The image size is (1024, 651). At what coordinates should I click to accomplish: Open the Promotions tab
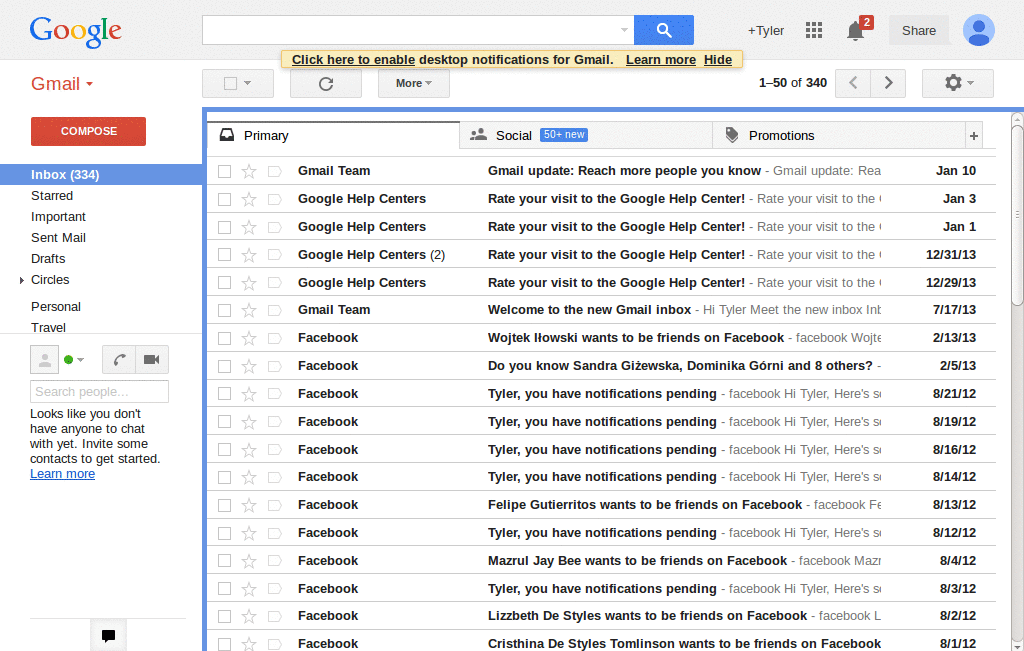pyautogui.click(x=780, y=134)
